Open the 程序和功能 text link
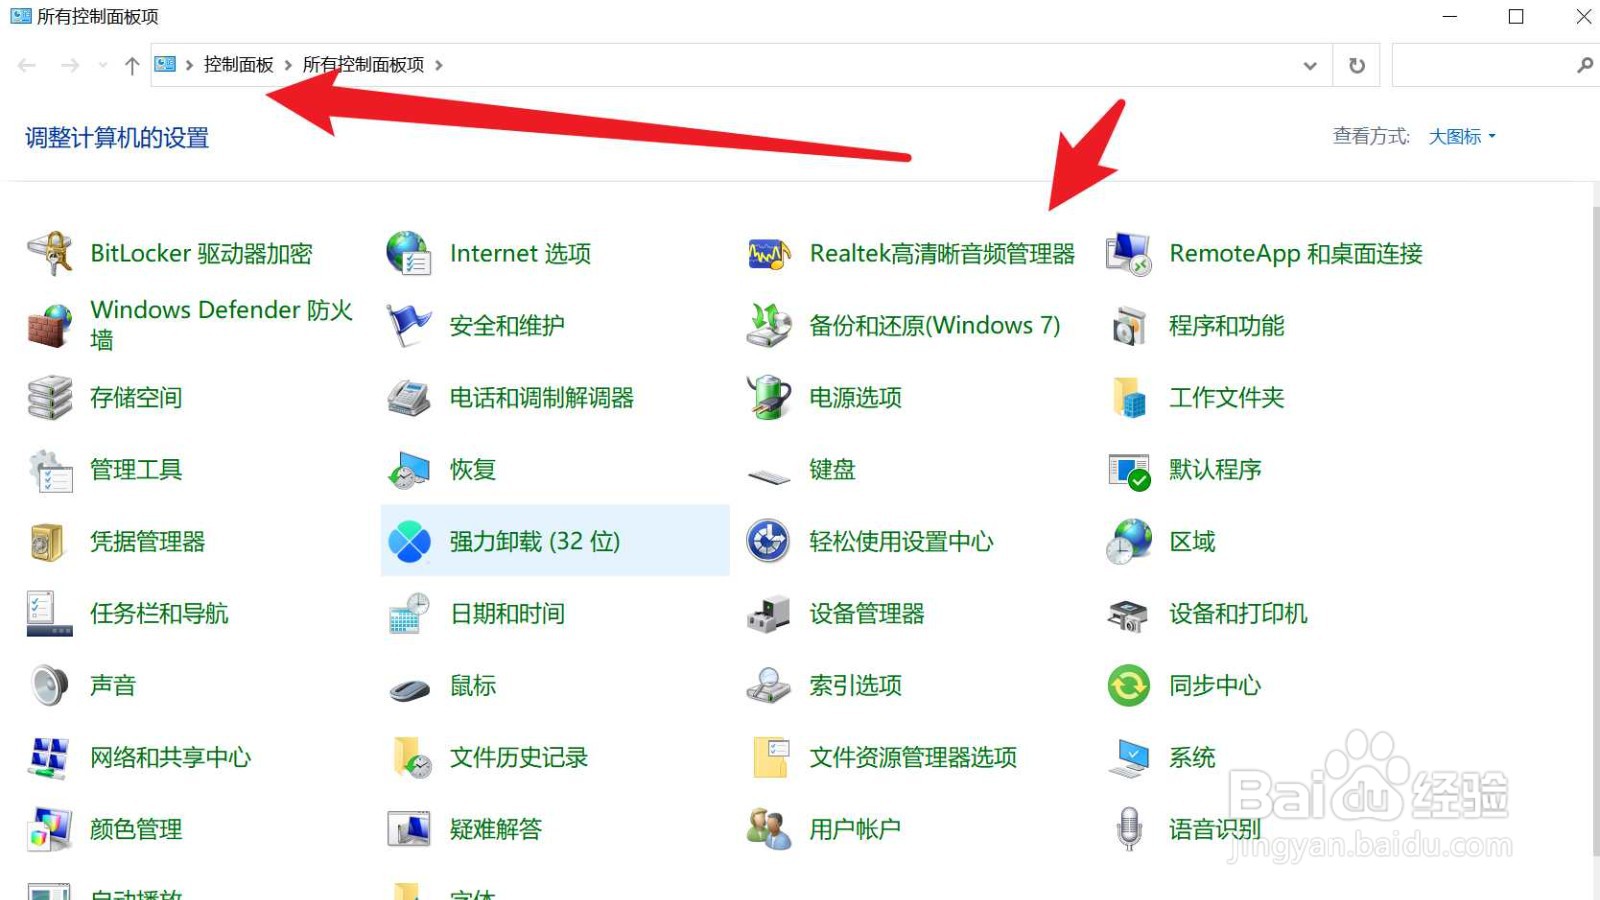The image size is (1600, 900). pos(1227,325)
